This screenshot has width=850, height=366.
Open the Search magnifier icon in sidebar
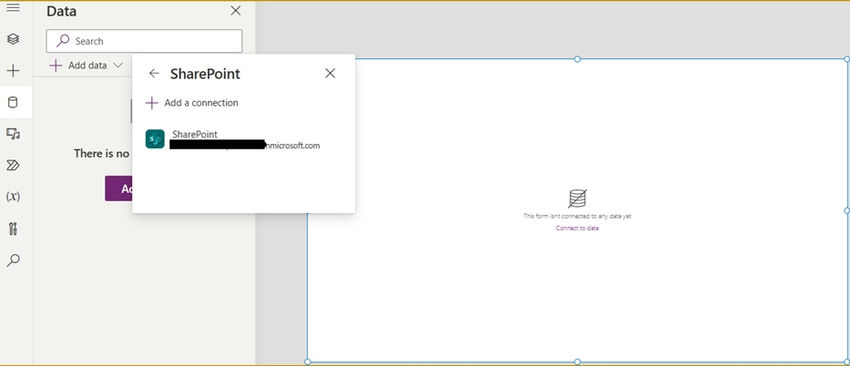13,260
